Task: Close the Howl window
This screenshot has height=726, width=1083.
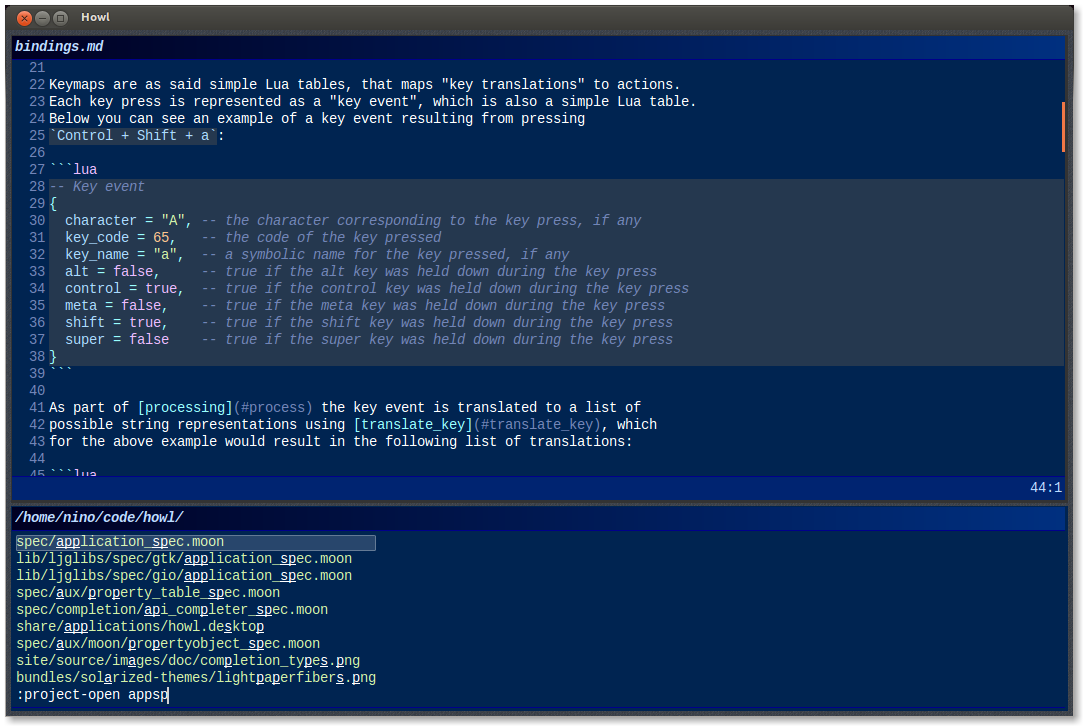Action: pos(24,18)
